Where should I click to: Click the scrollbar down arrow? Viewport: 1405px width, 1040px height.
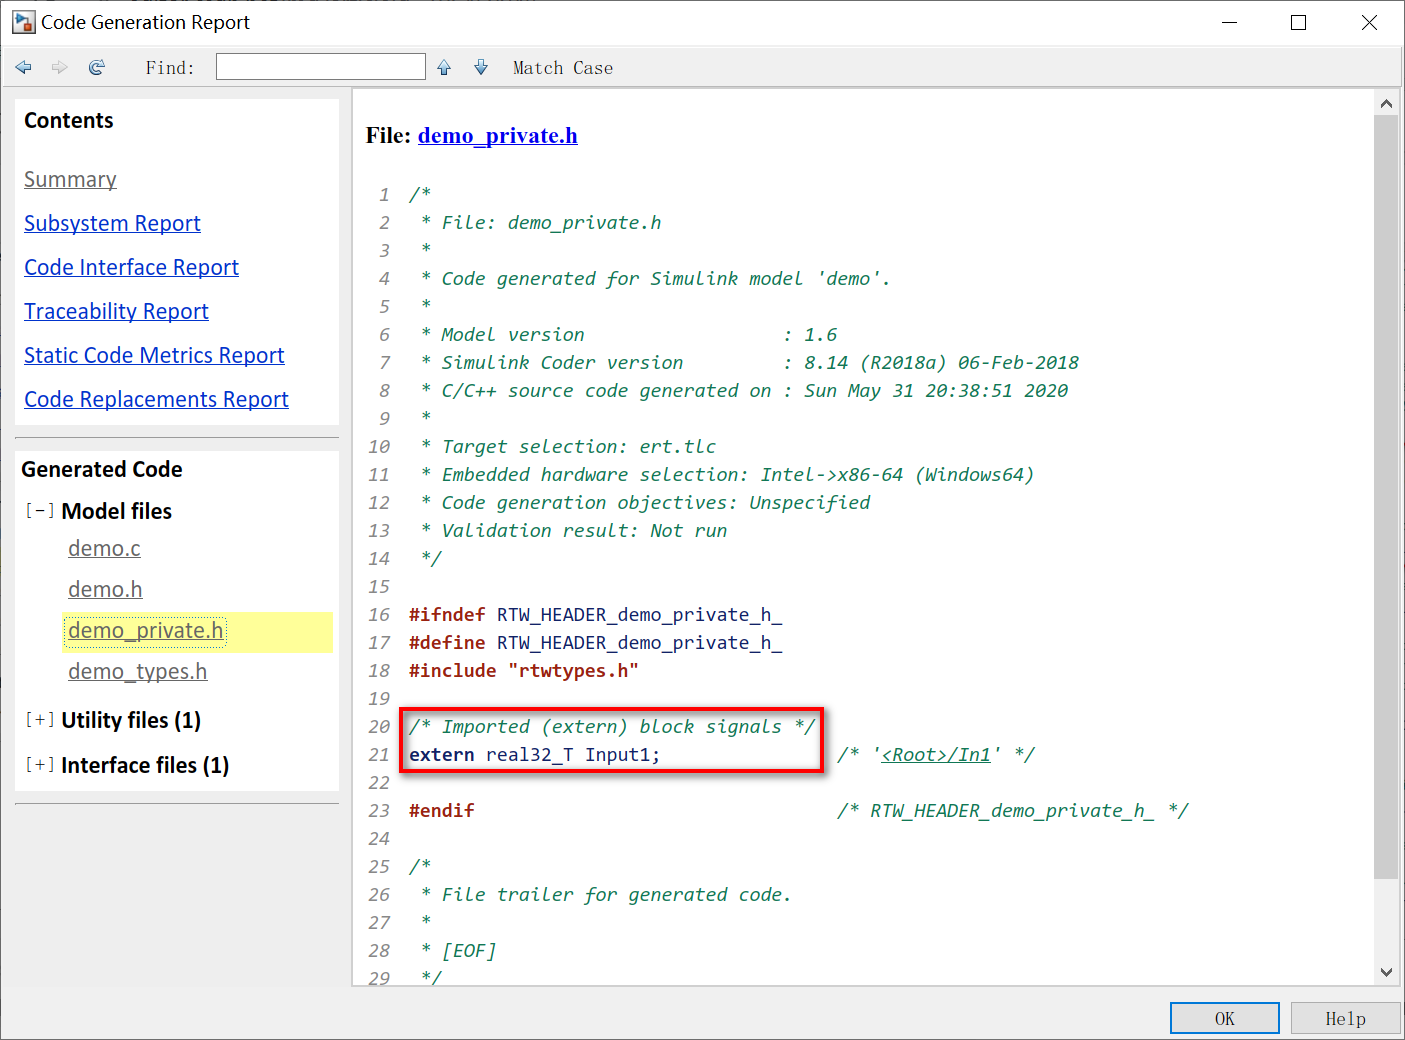pos(1386,972)
